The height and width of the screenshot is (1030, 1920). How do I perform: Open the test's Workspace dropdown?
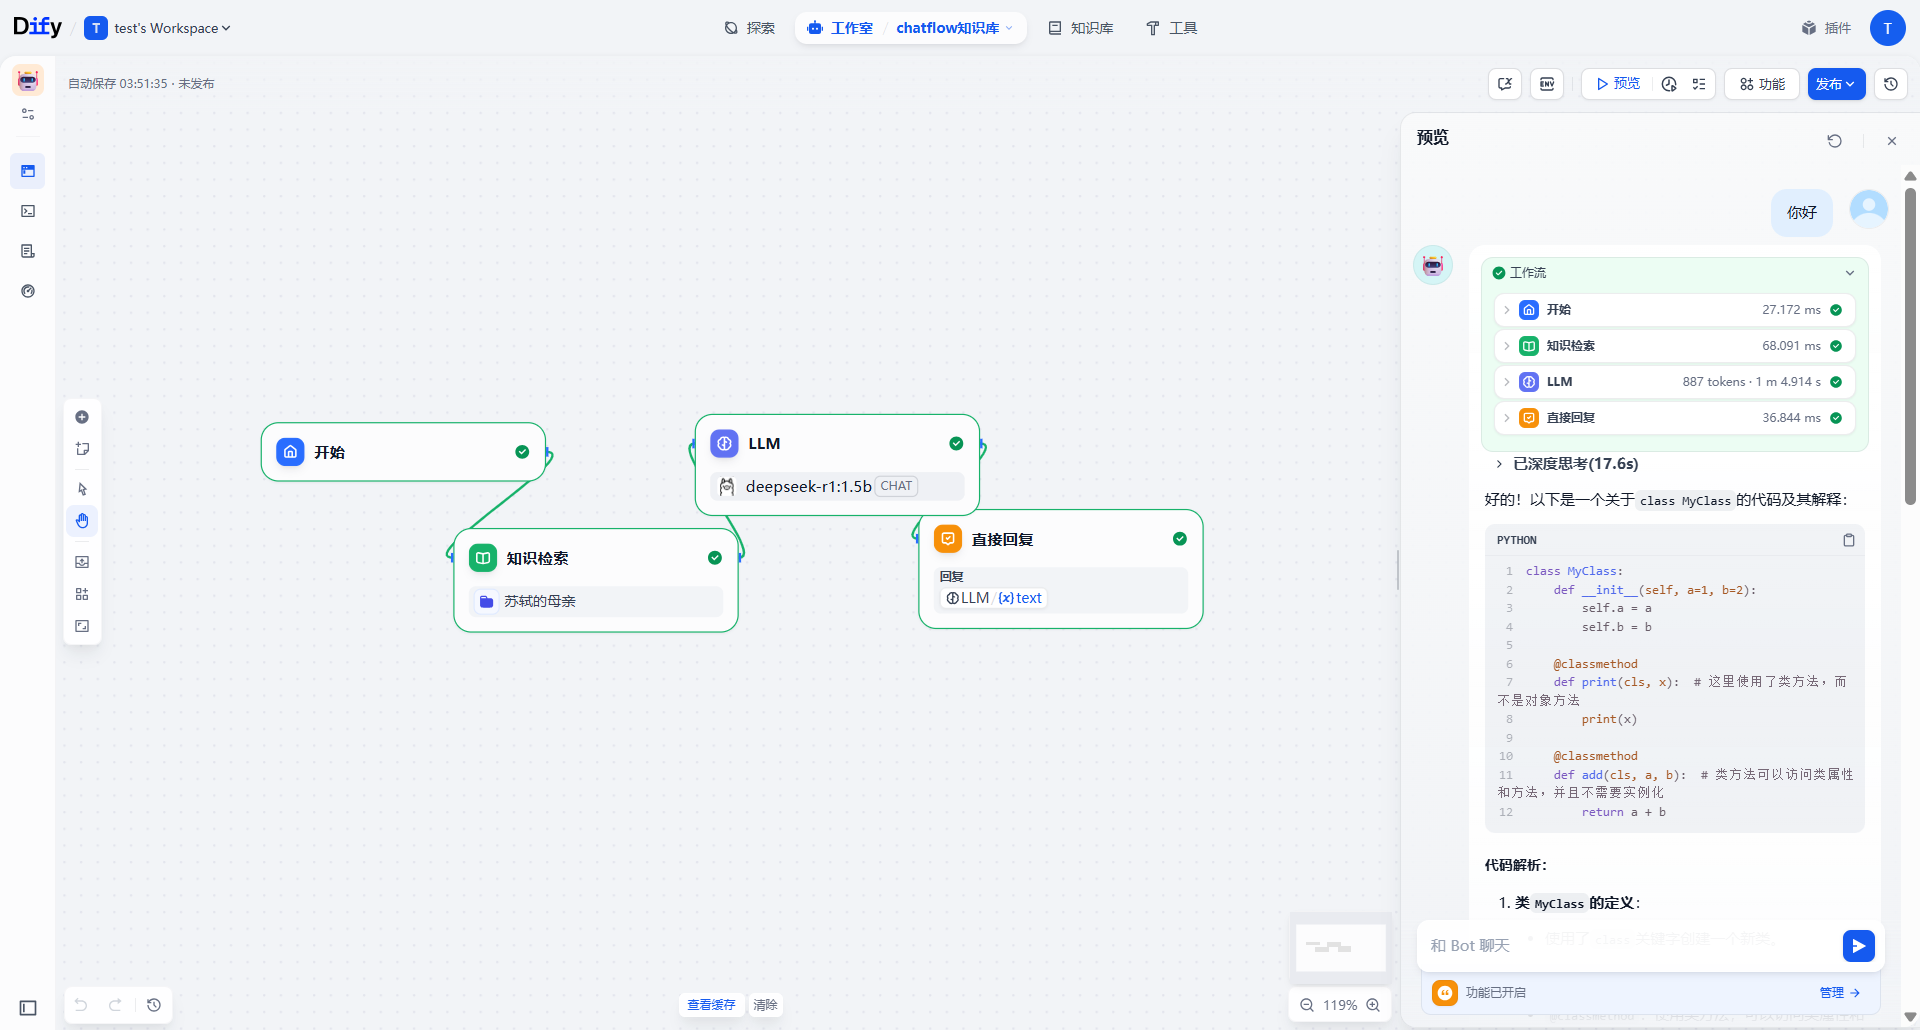point(158,28)
